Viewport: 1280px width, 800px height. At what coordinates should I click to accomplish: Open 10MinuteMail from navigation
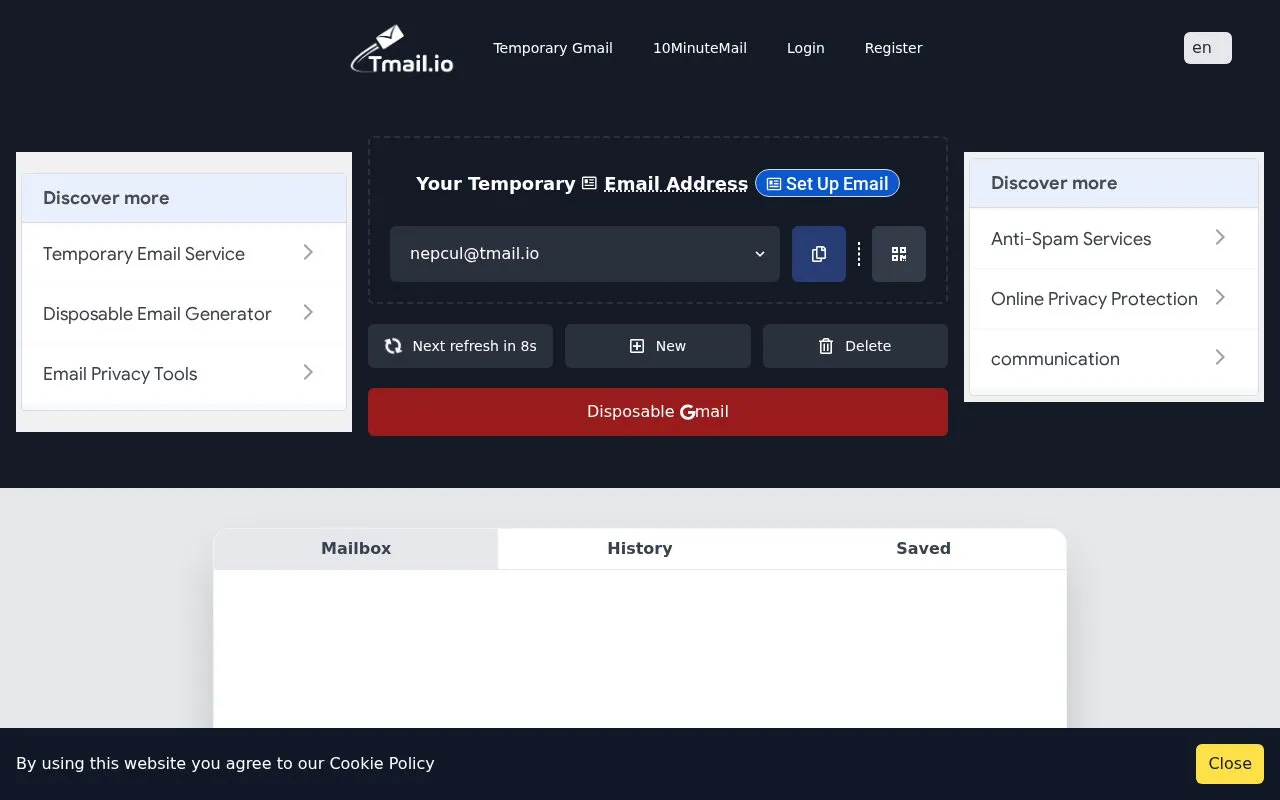click(x=700, y=48)
